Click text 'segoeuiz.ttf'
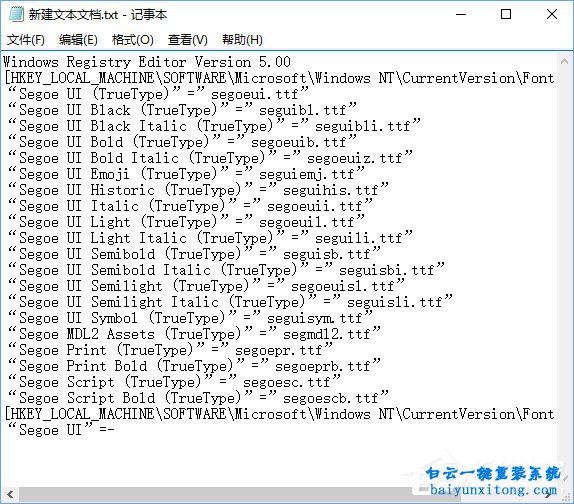Viewport: 574px width, 504px height. click(x=354, y=158)
